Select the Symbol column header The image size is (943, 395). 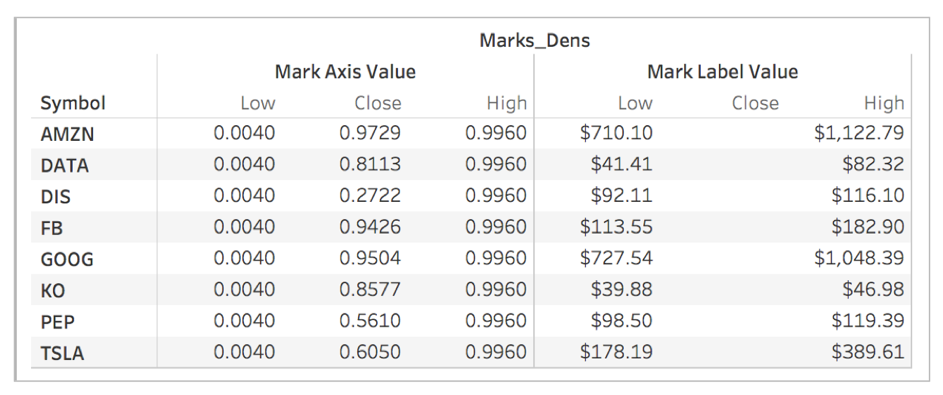point(72,103)
